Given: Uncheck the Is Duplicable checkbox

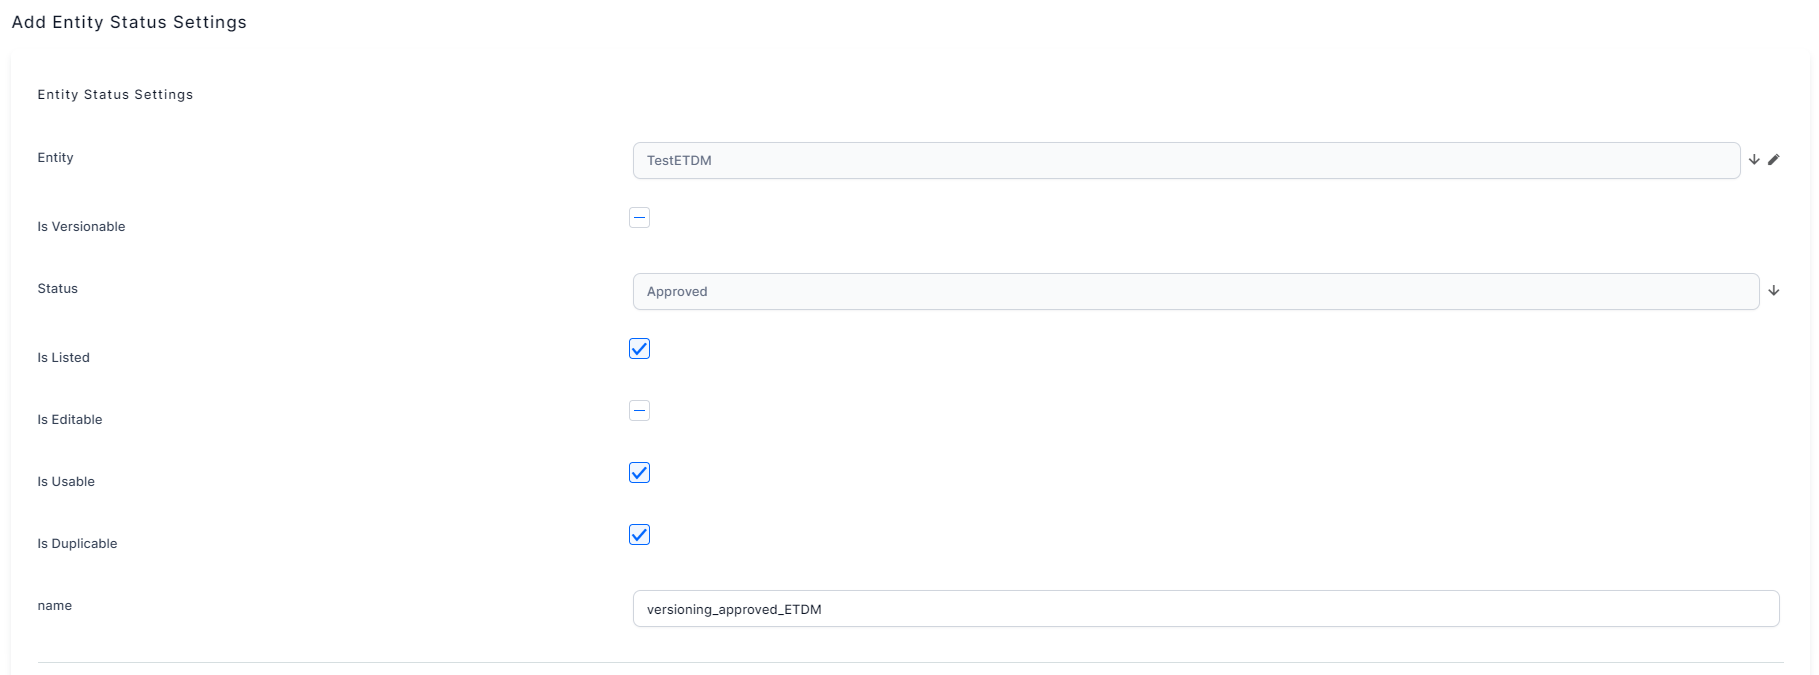Looking at the screenshot, I should 639,535.
